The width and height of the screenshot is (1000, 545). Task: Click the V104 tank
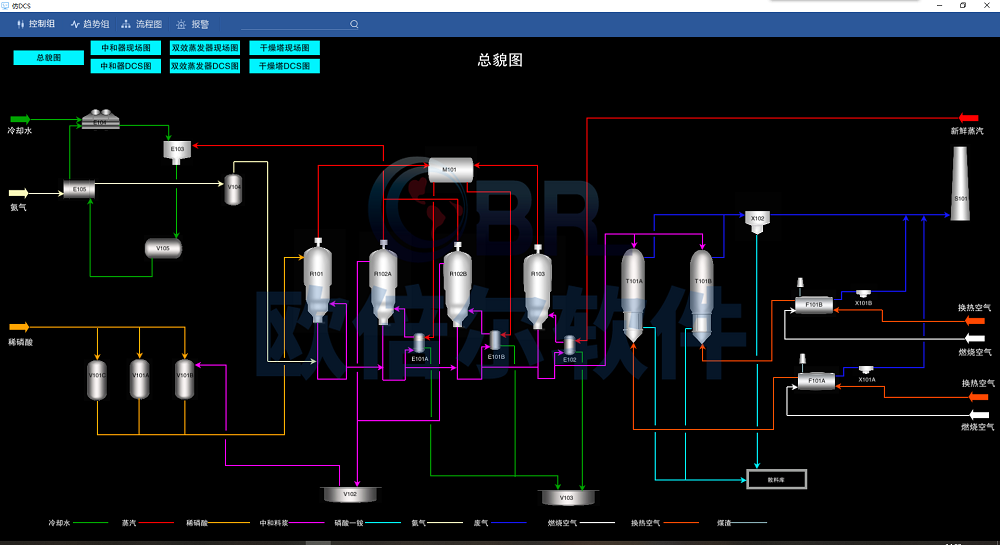(x=233, y=188)
